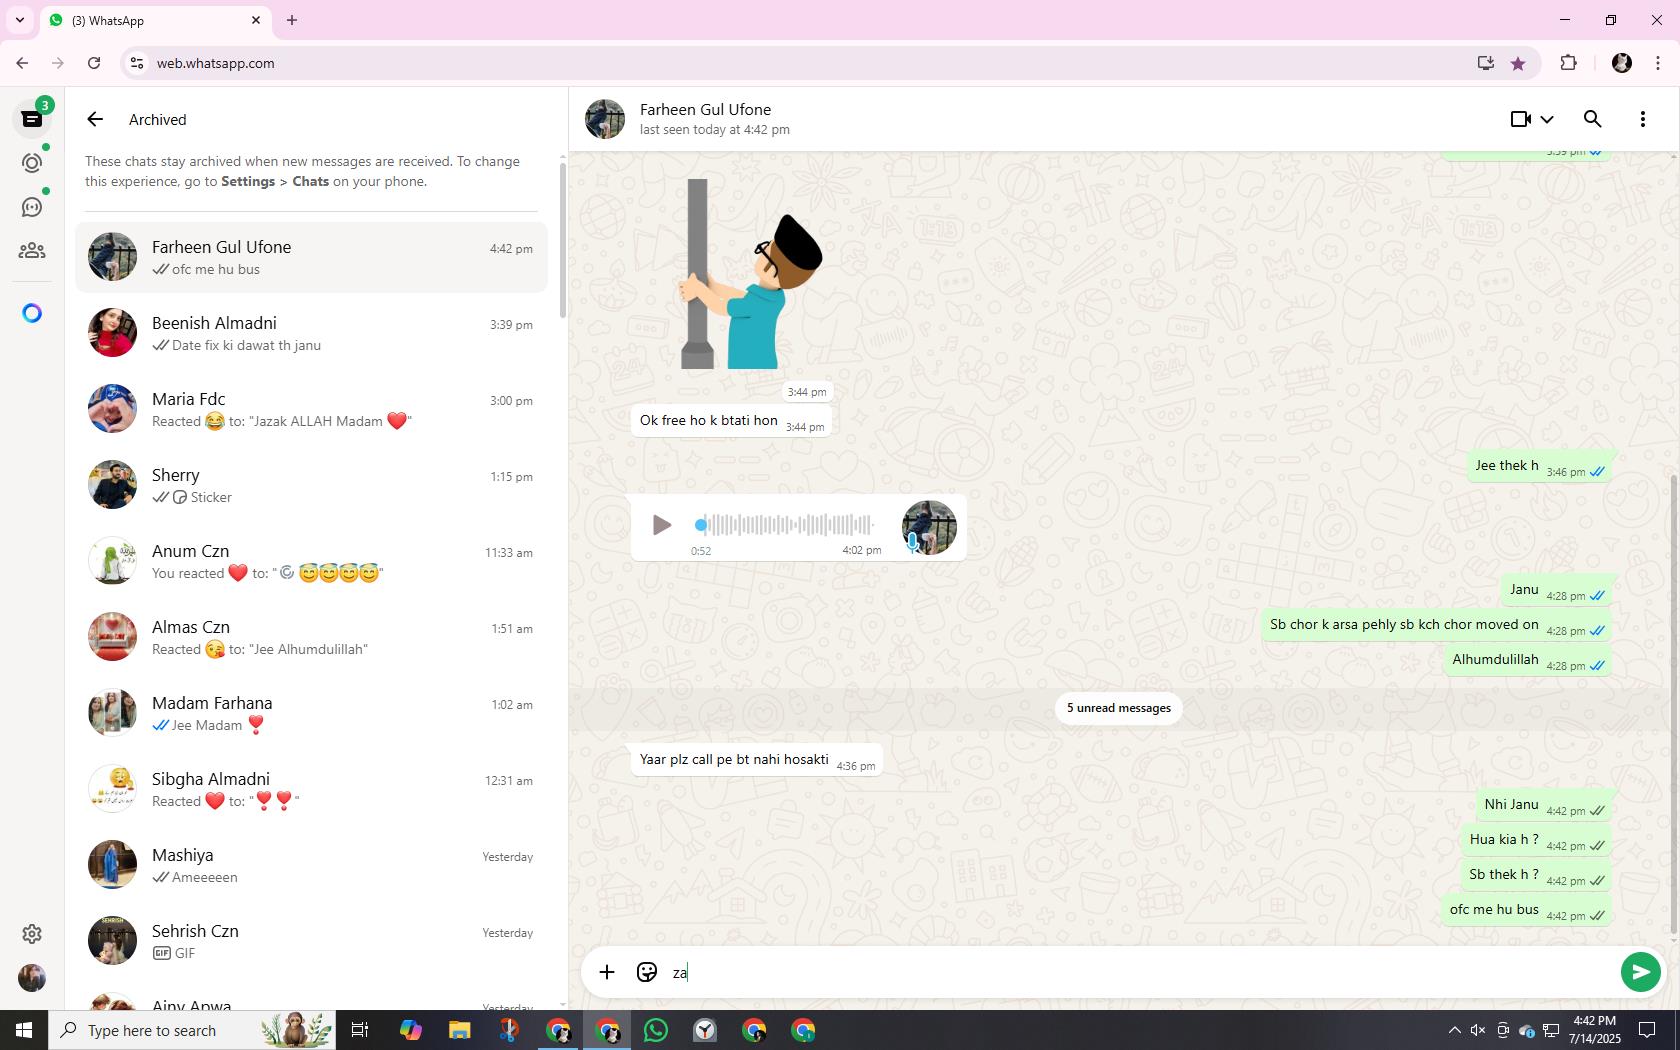
Task: Seek within the voice message waveform
Action: (786, 524)
